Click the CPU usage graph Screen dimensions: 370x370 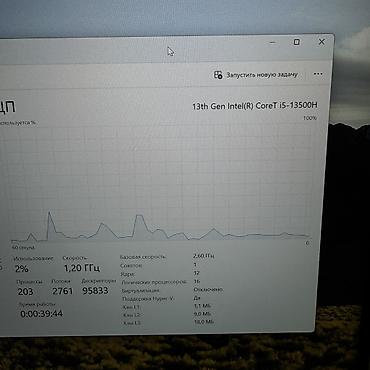(160, 183)
